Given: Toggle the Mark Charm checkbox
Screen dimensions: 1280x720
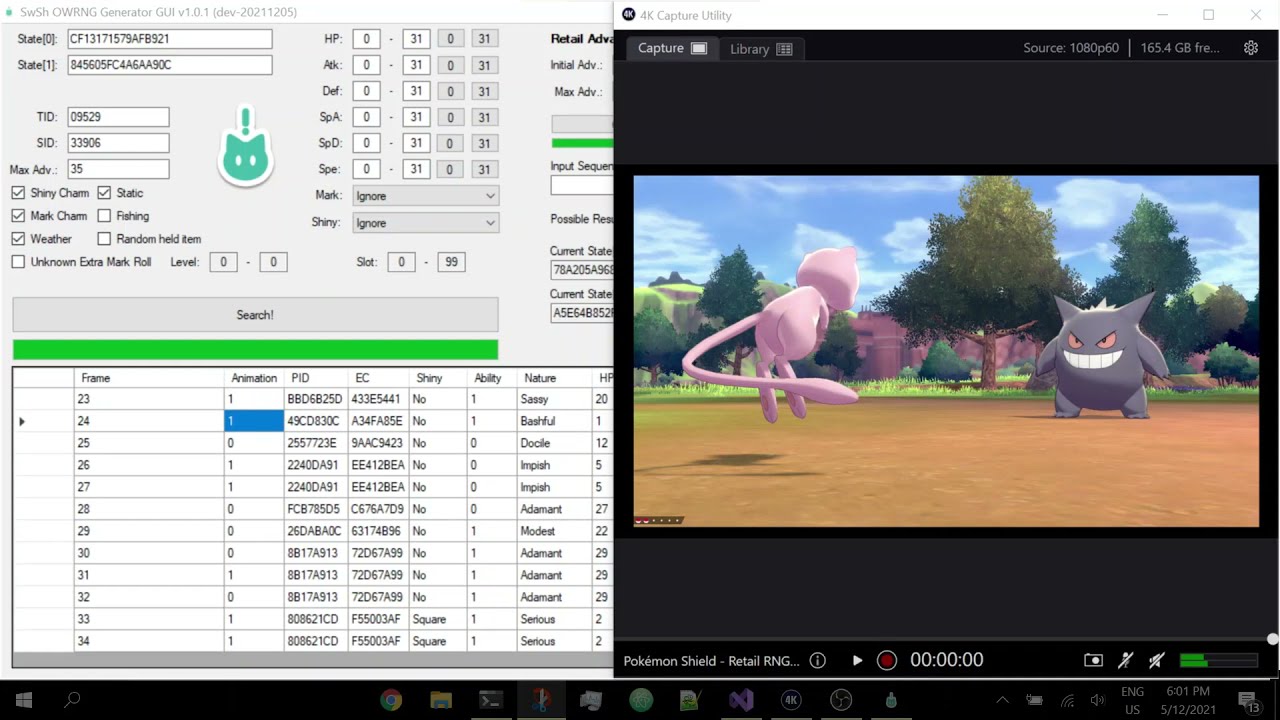Looking at the screenshot, I should [x=18, y=216].
